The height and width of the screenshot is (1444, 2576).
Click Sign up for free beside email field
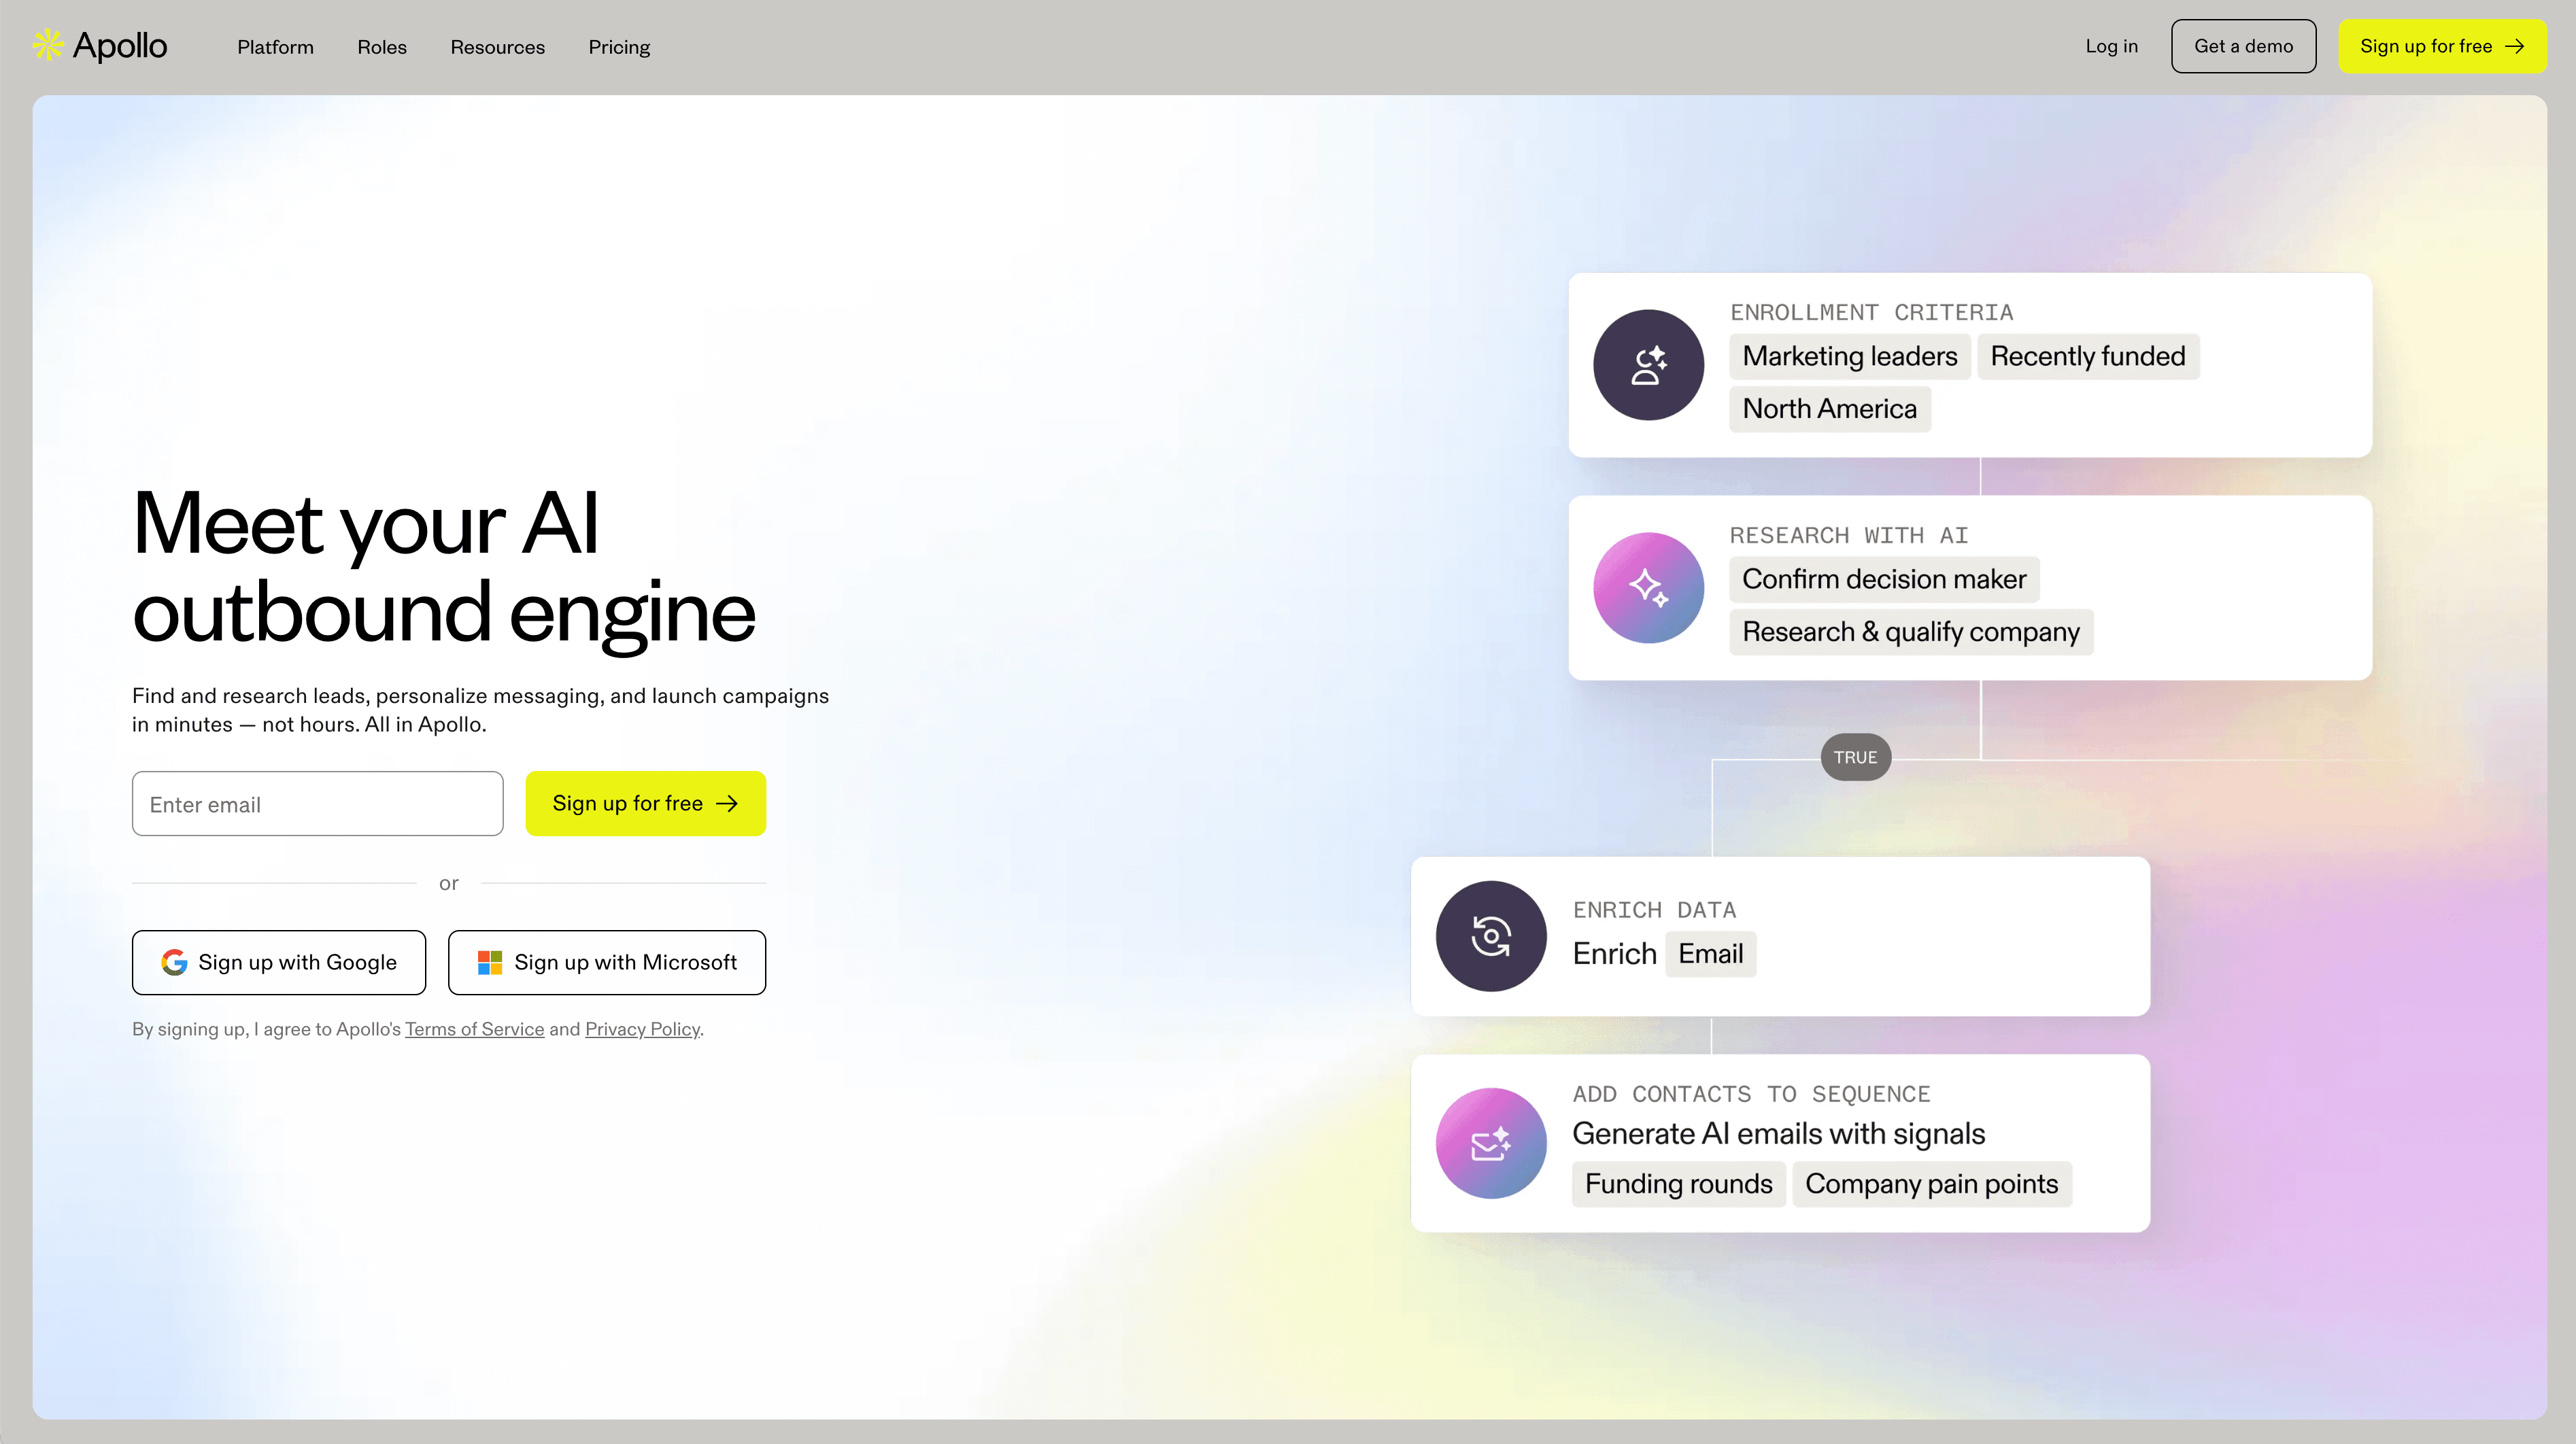point(645,803)
